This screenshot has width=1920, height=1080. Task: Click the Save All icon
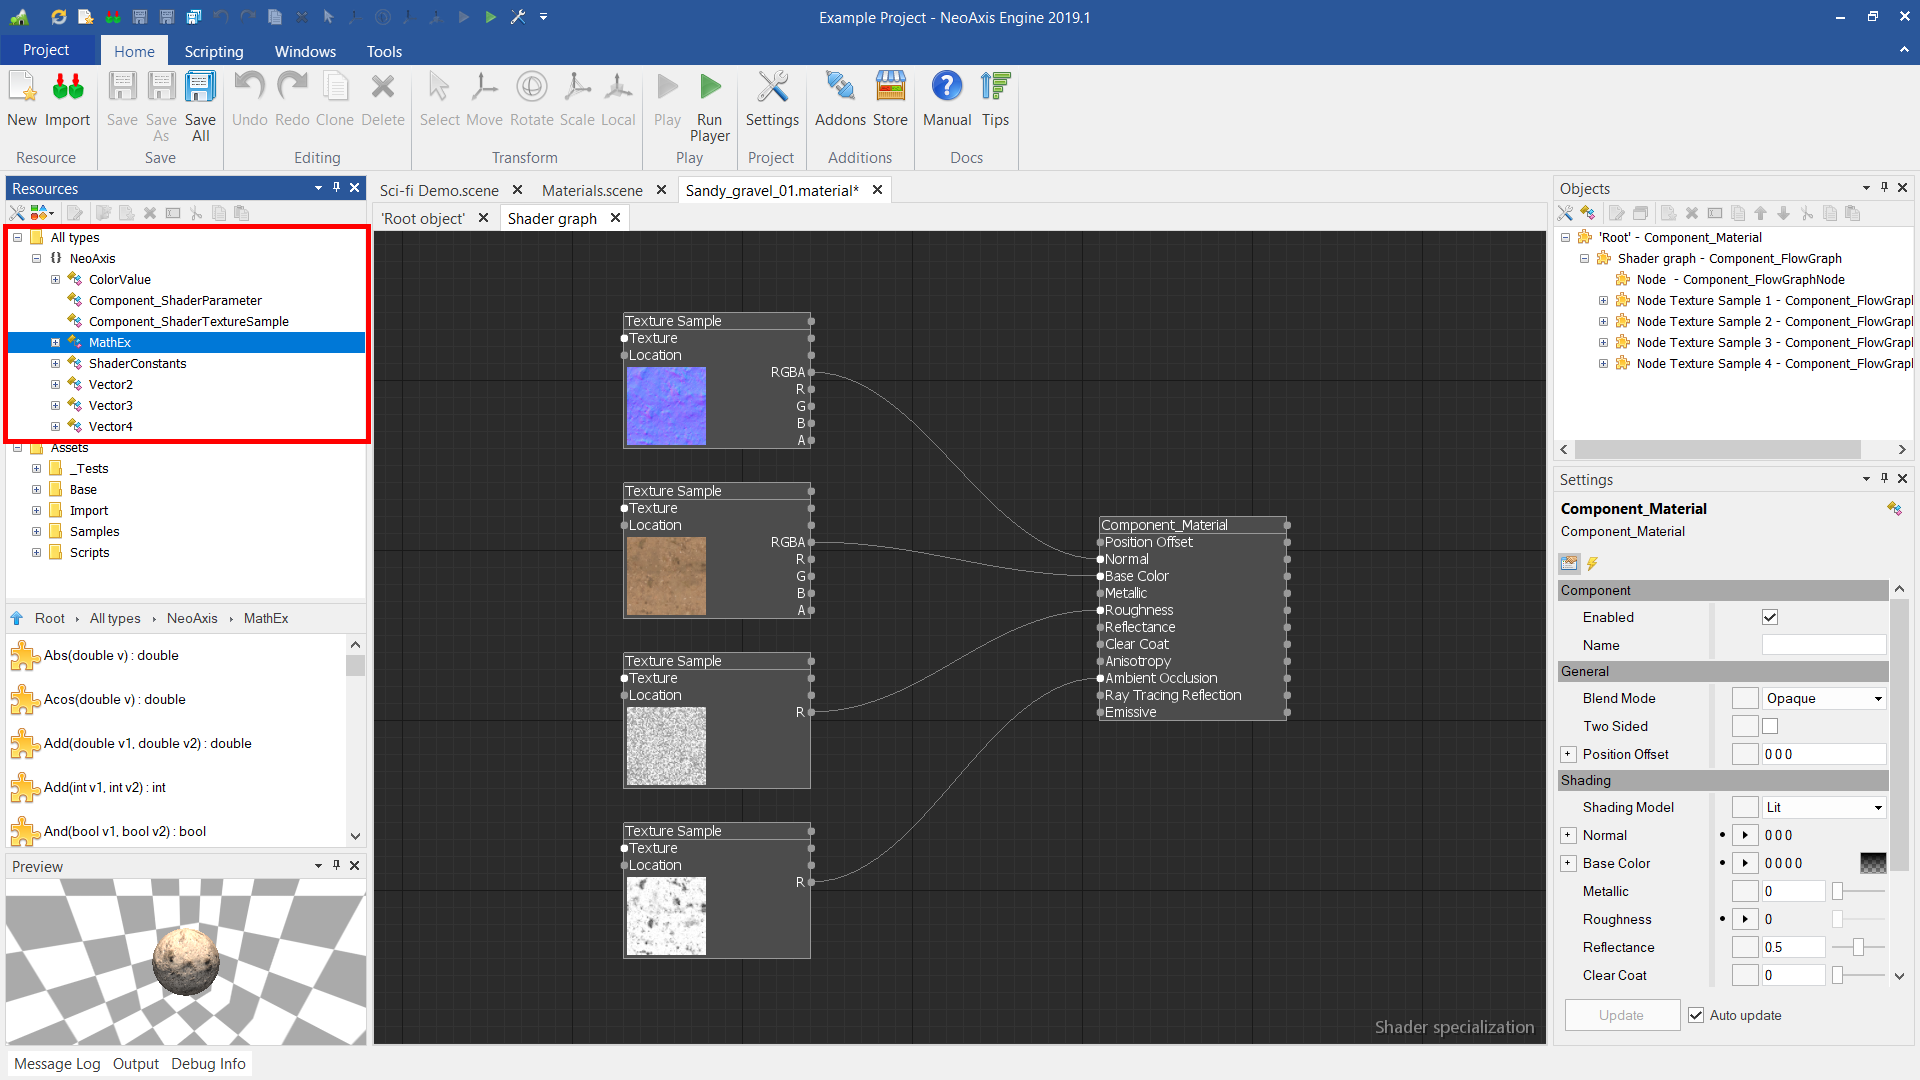(200, 88)
